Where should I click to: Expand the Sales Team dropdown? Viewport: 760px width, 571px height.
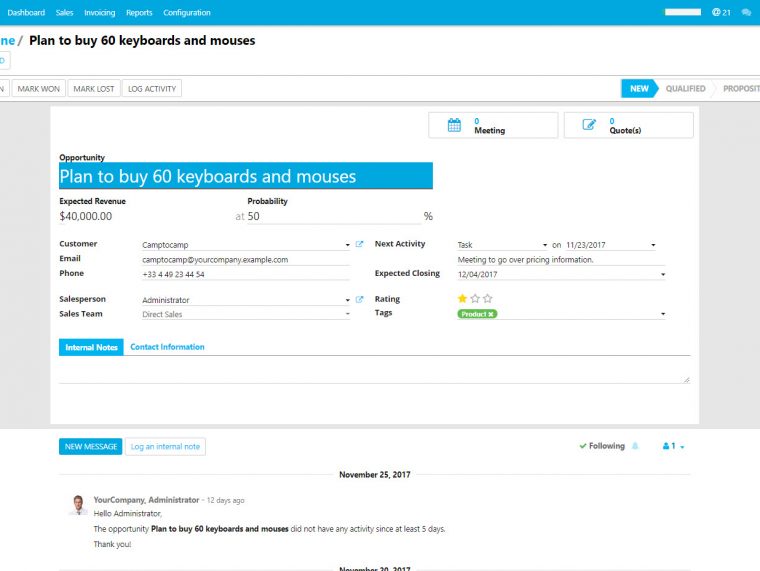(x=348, y=314)
